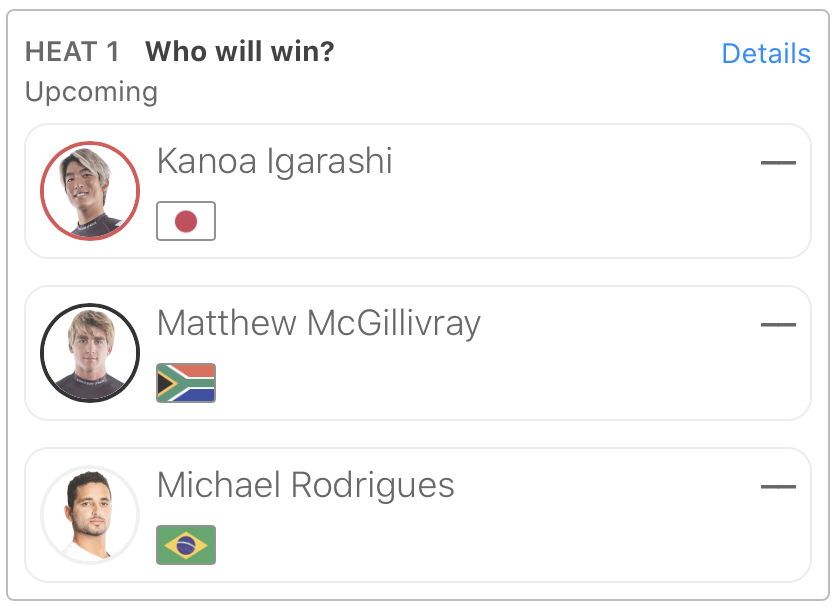Click the Brazil flag icon

[186, 545]
